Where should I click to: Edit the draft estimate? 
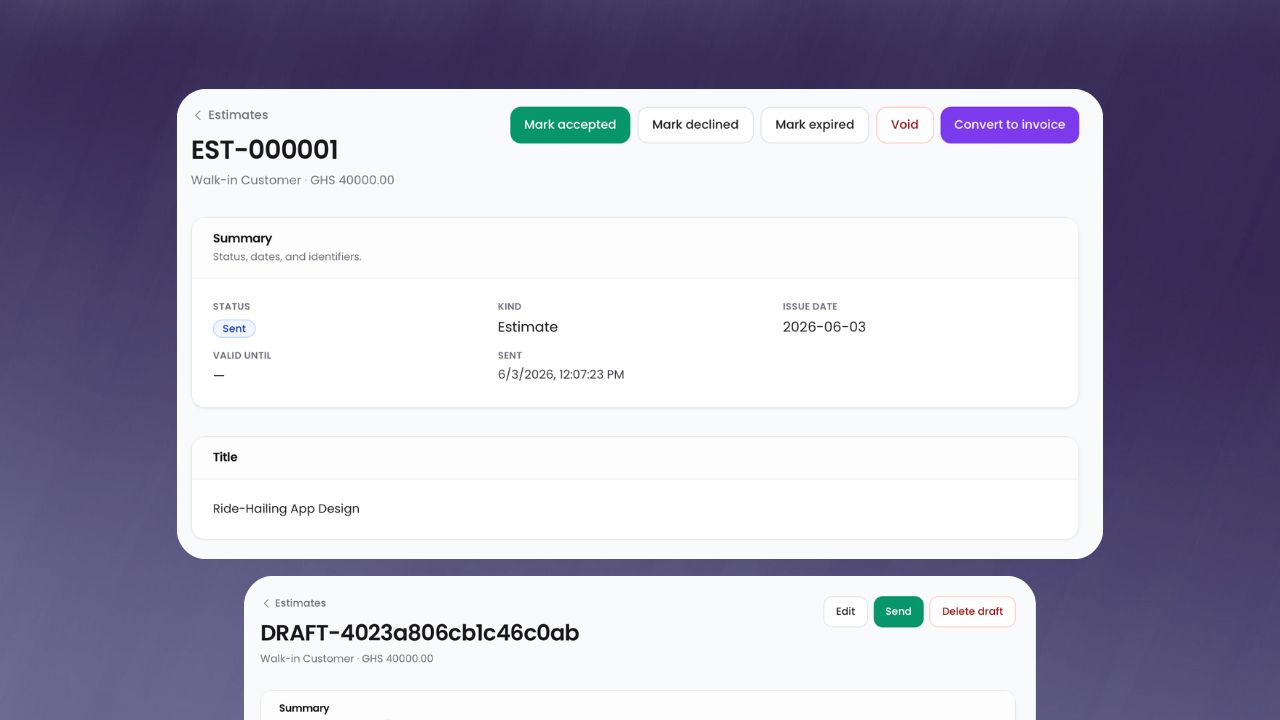pyautogui.click(x=846, y=612)
